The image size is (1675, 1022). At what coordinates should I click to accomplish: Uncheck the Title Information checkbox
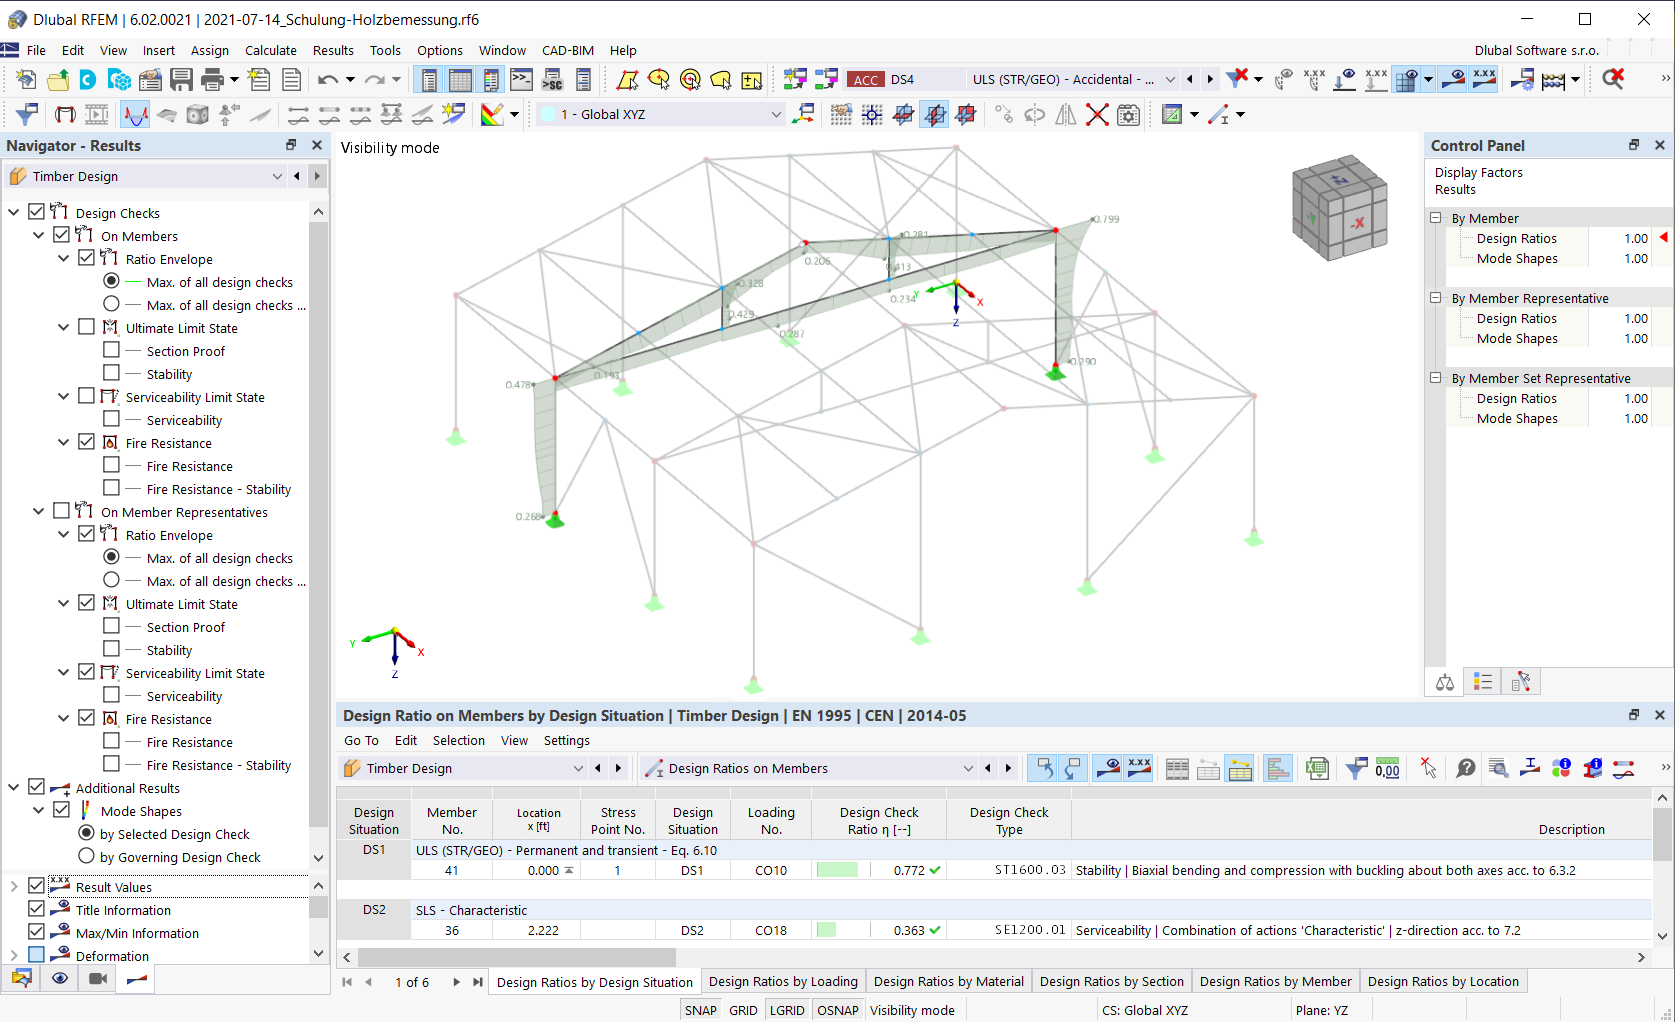tap(37, 909)
